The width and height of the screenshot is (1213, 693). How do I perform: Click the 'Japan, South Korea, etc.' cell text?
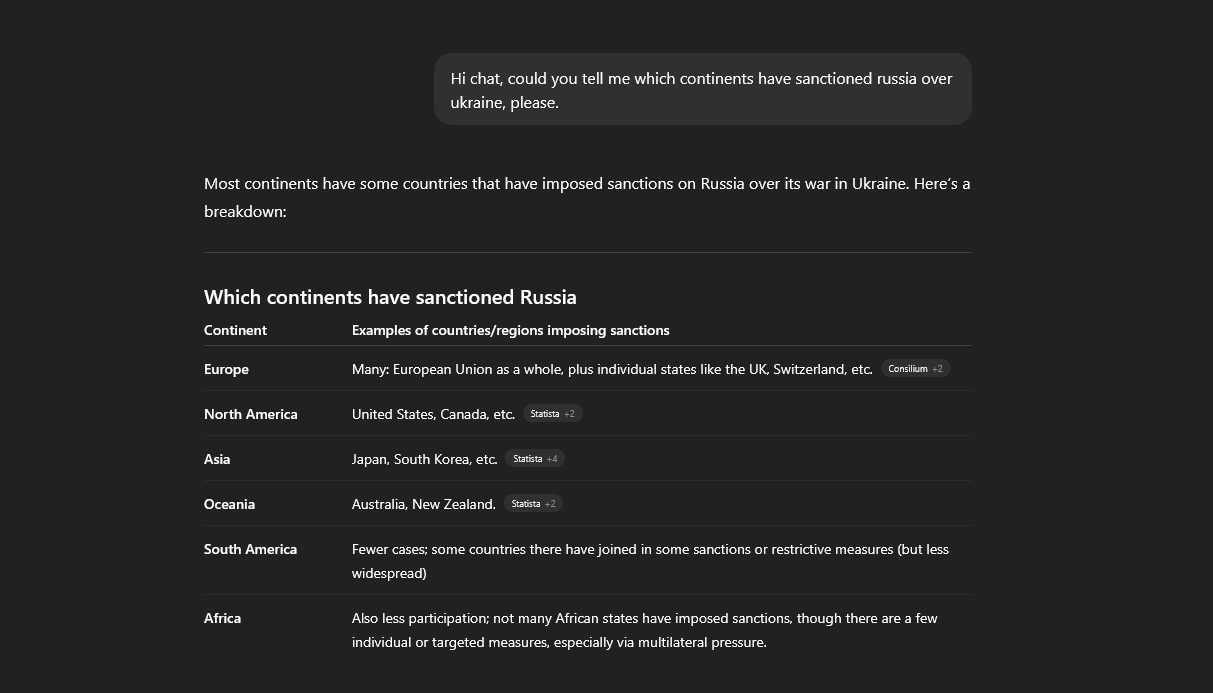pyautogui.click(x=424, y=459)
